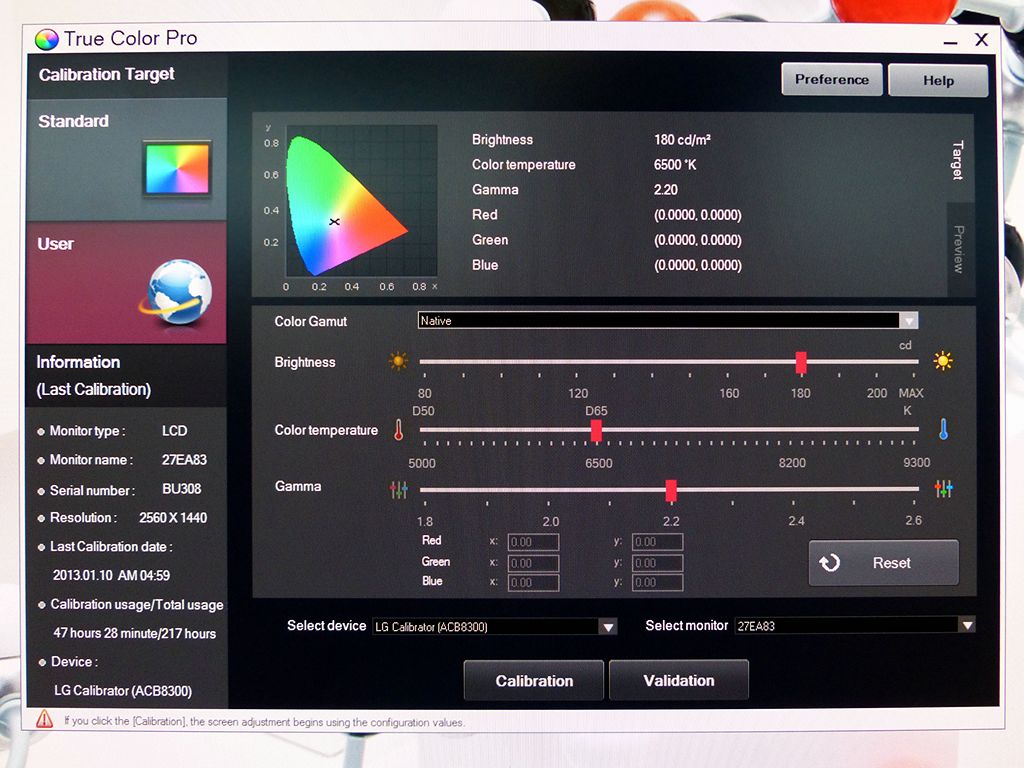Click the right gamma equalizer icon

pyautogui.click(x=943, y=488)
